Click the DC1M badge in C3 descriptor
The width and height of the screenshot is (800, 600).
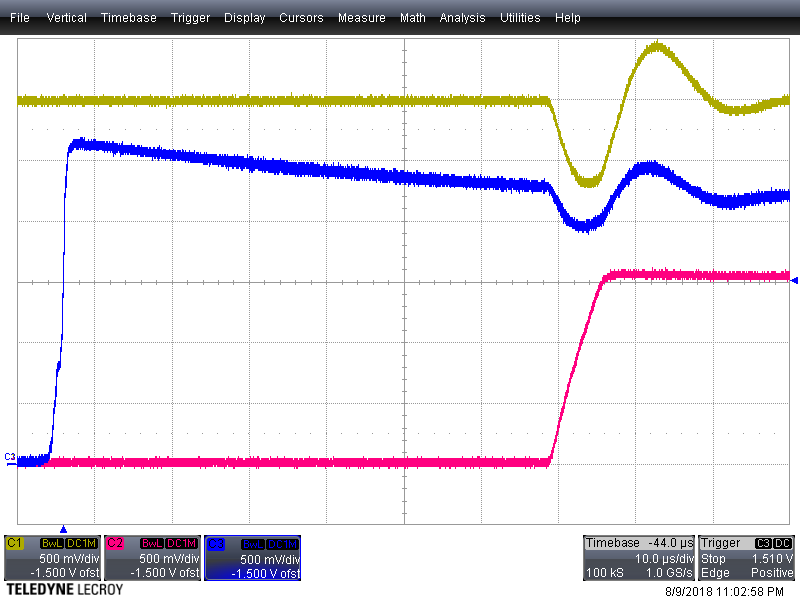pyautogui.click(x=282, y=544)
